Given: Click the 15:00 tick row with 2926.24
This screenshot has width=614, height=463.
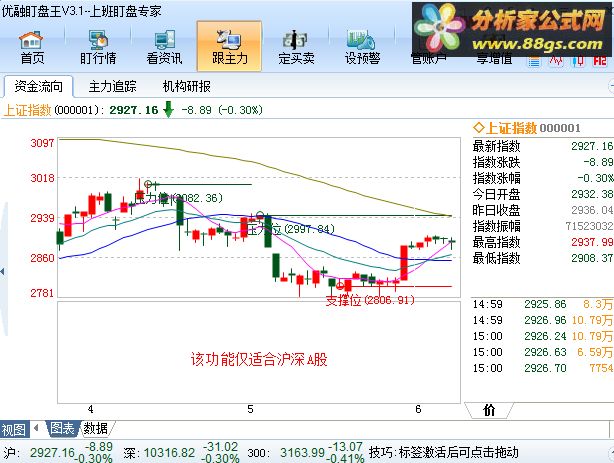Looking at the screenshot, I should pyautogui.click(x=543, y=336).
